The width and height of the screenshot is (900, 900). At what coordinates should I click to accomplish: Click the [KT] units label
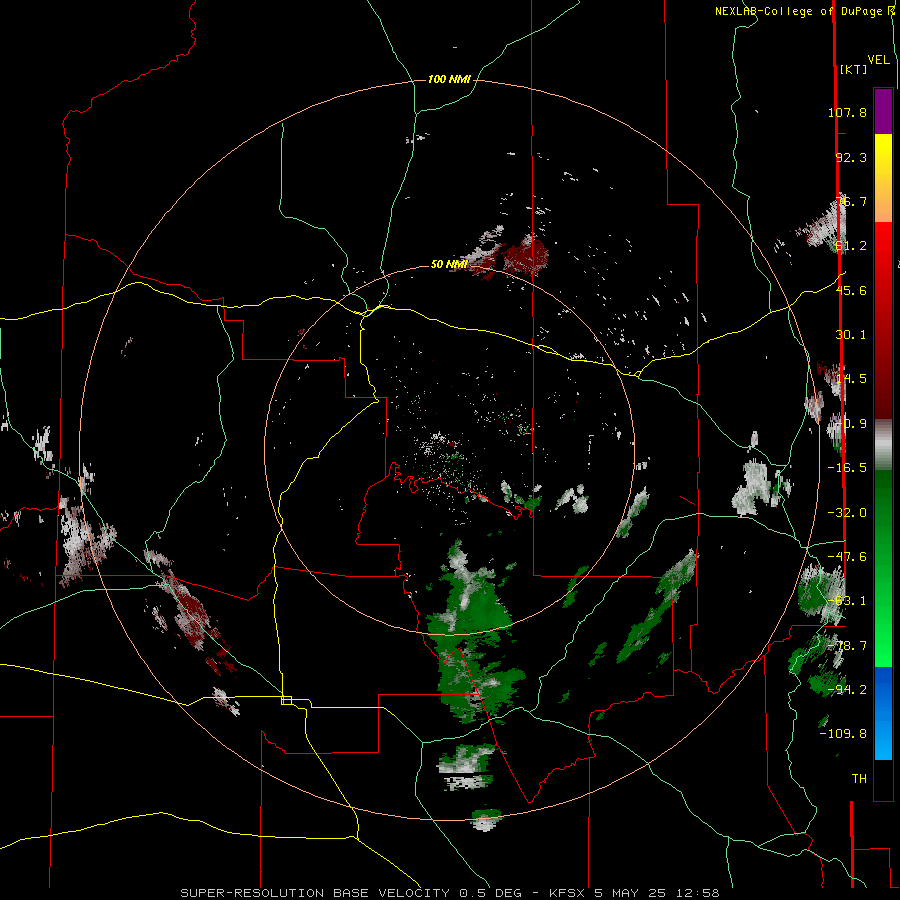(x=853, y=69)
